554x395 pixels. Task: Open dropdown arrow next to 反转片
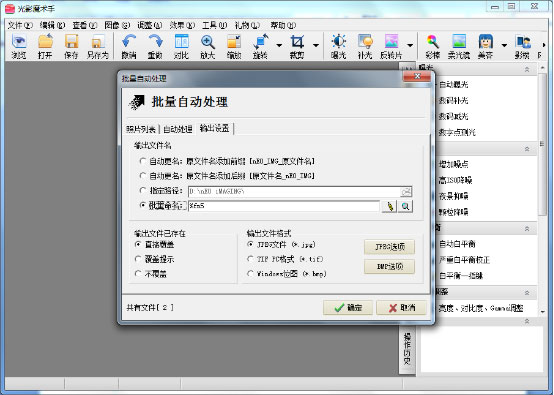(410, 46)
